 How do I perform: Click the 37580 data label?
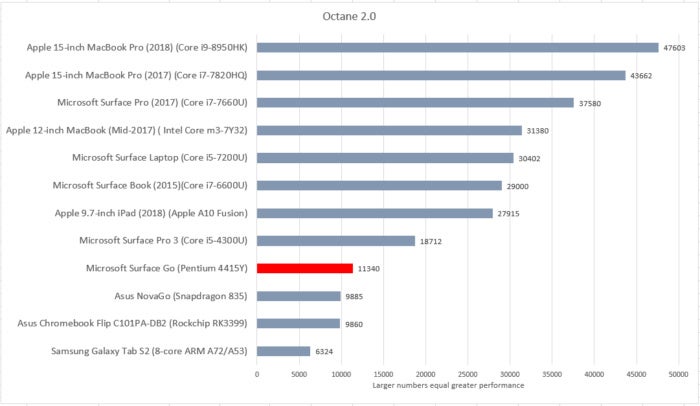pyautogui.click(x=590, y=104)
